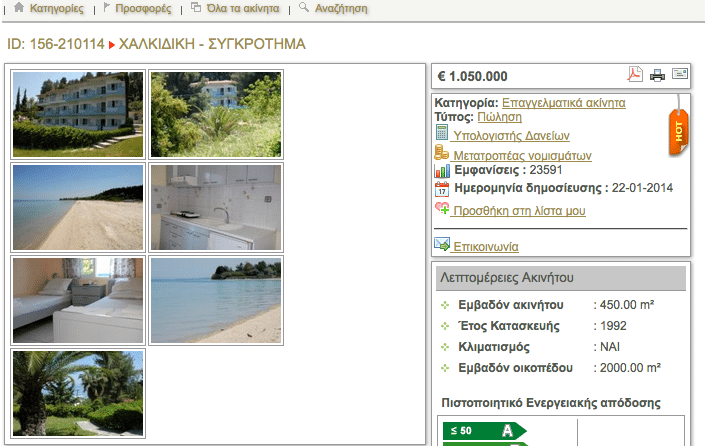Screen dimensions: 705x446
Task: Print the property listing
Action: tap(657, 75)
